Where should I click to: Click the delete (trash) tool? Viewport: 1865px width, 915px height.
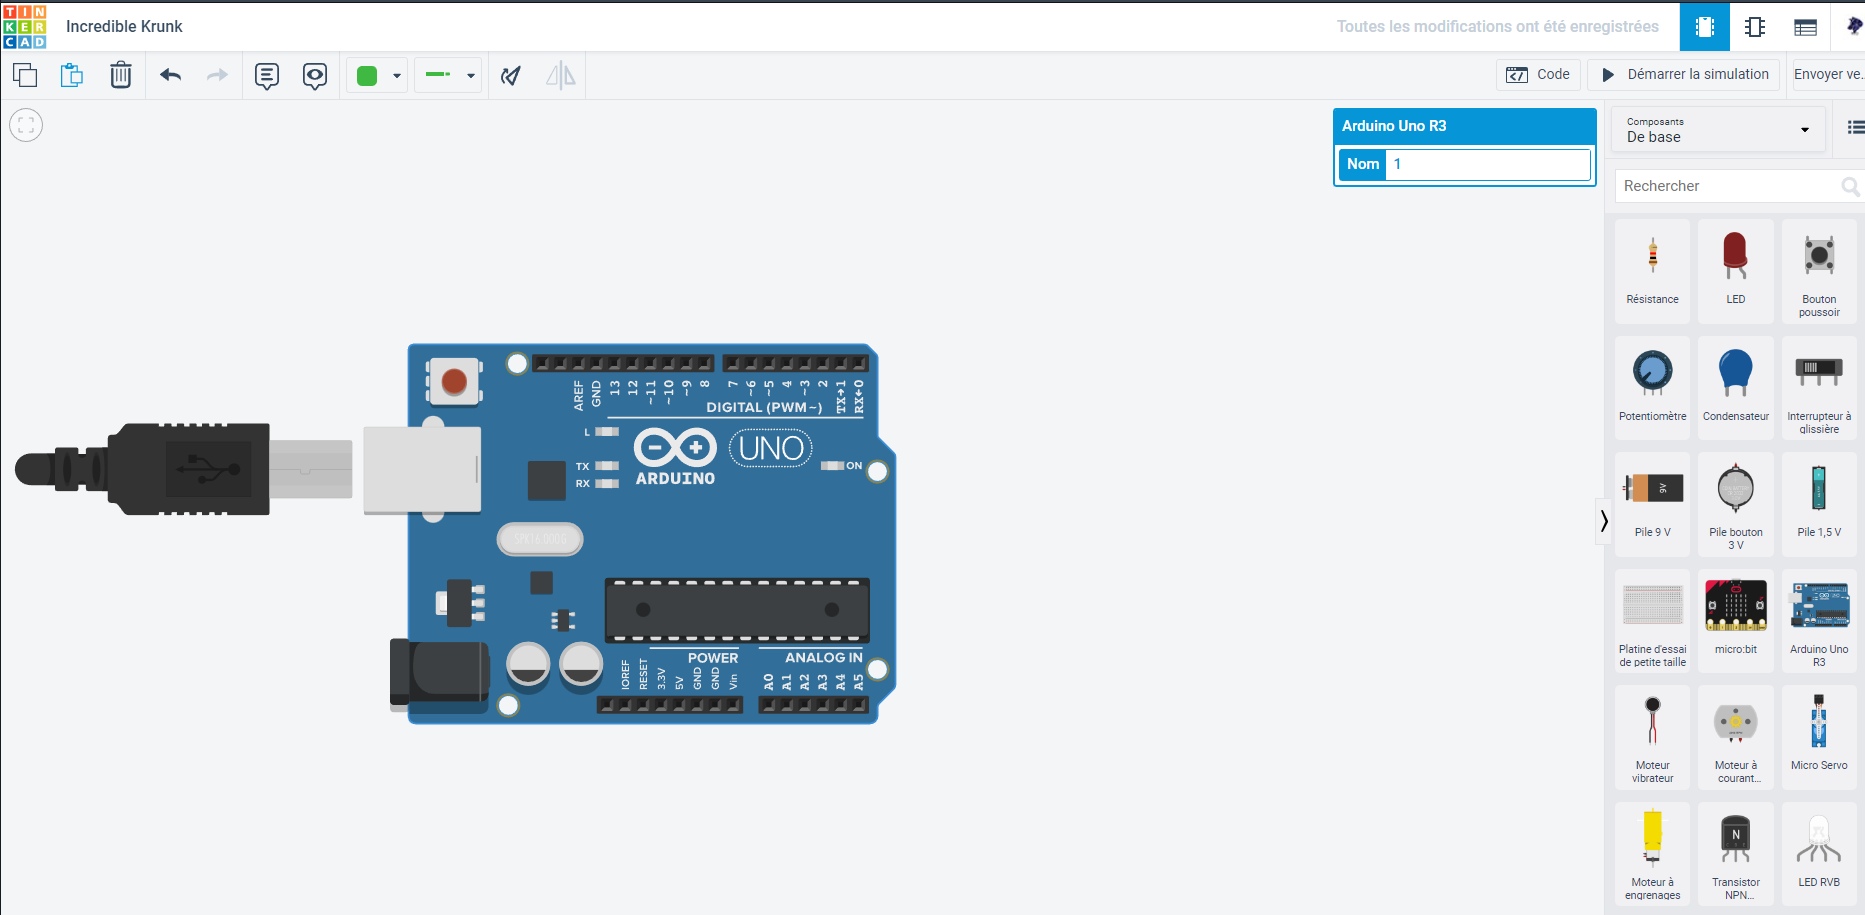121,74
